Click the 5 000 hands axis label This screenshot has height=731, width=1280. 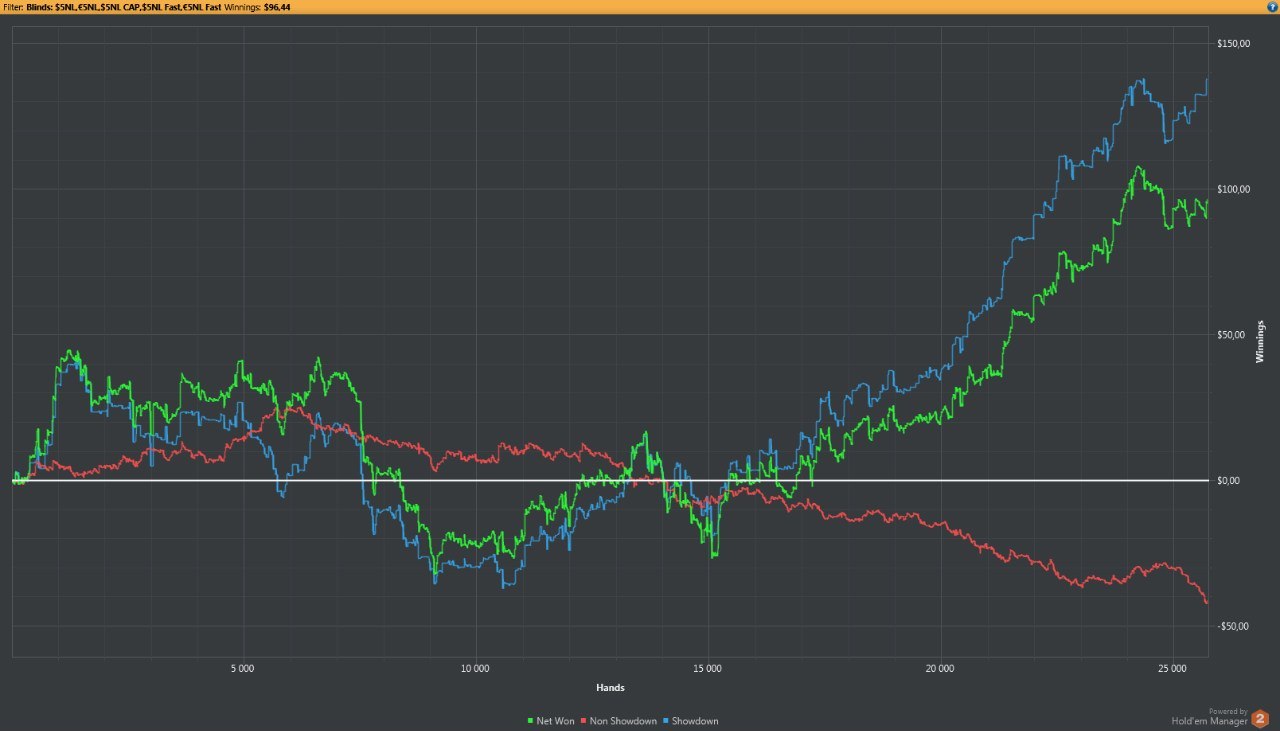tap(242, 667)
